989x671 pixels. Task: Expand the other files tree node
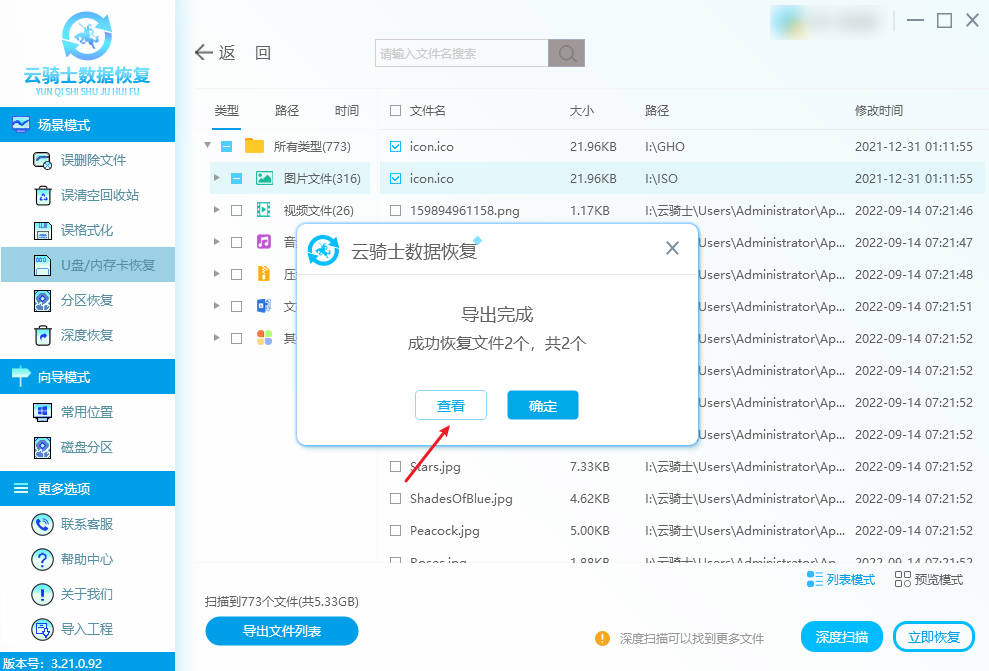point(217,338)
